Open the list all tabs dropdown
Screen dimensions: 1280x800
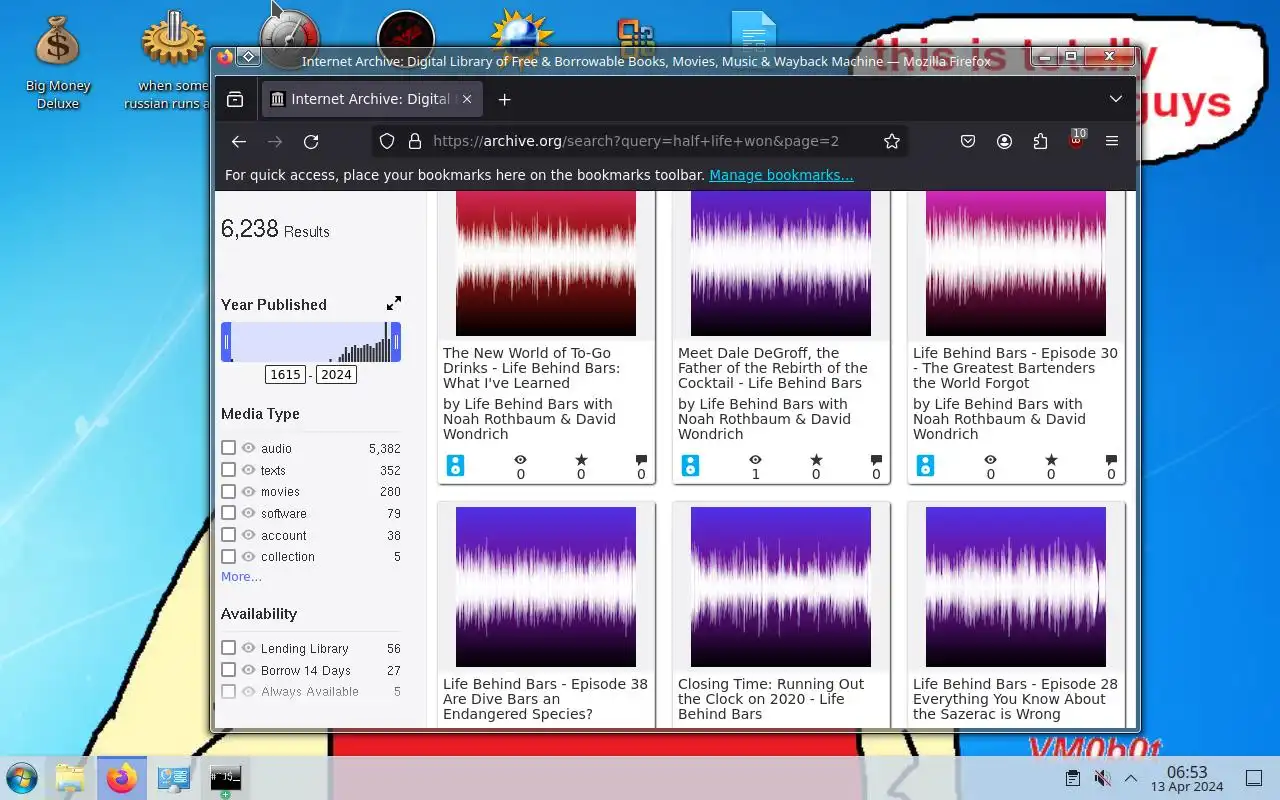pyautogui.click(x=1116, y=99)
